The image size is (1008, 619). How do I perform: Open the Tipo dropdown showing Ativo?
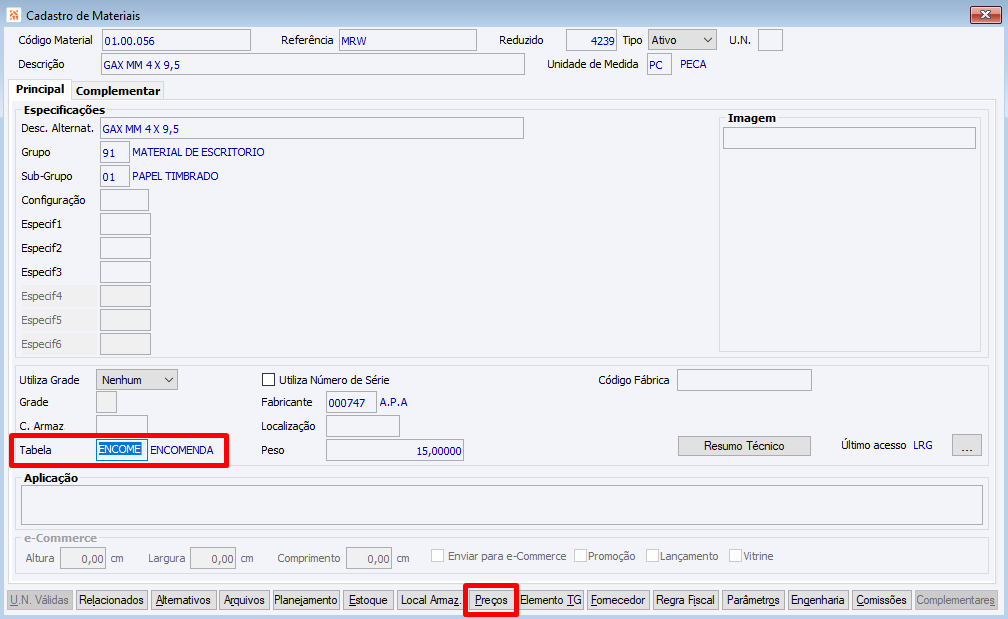[682, 40]
